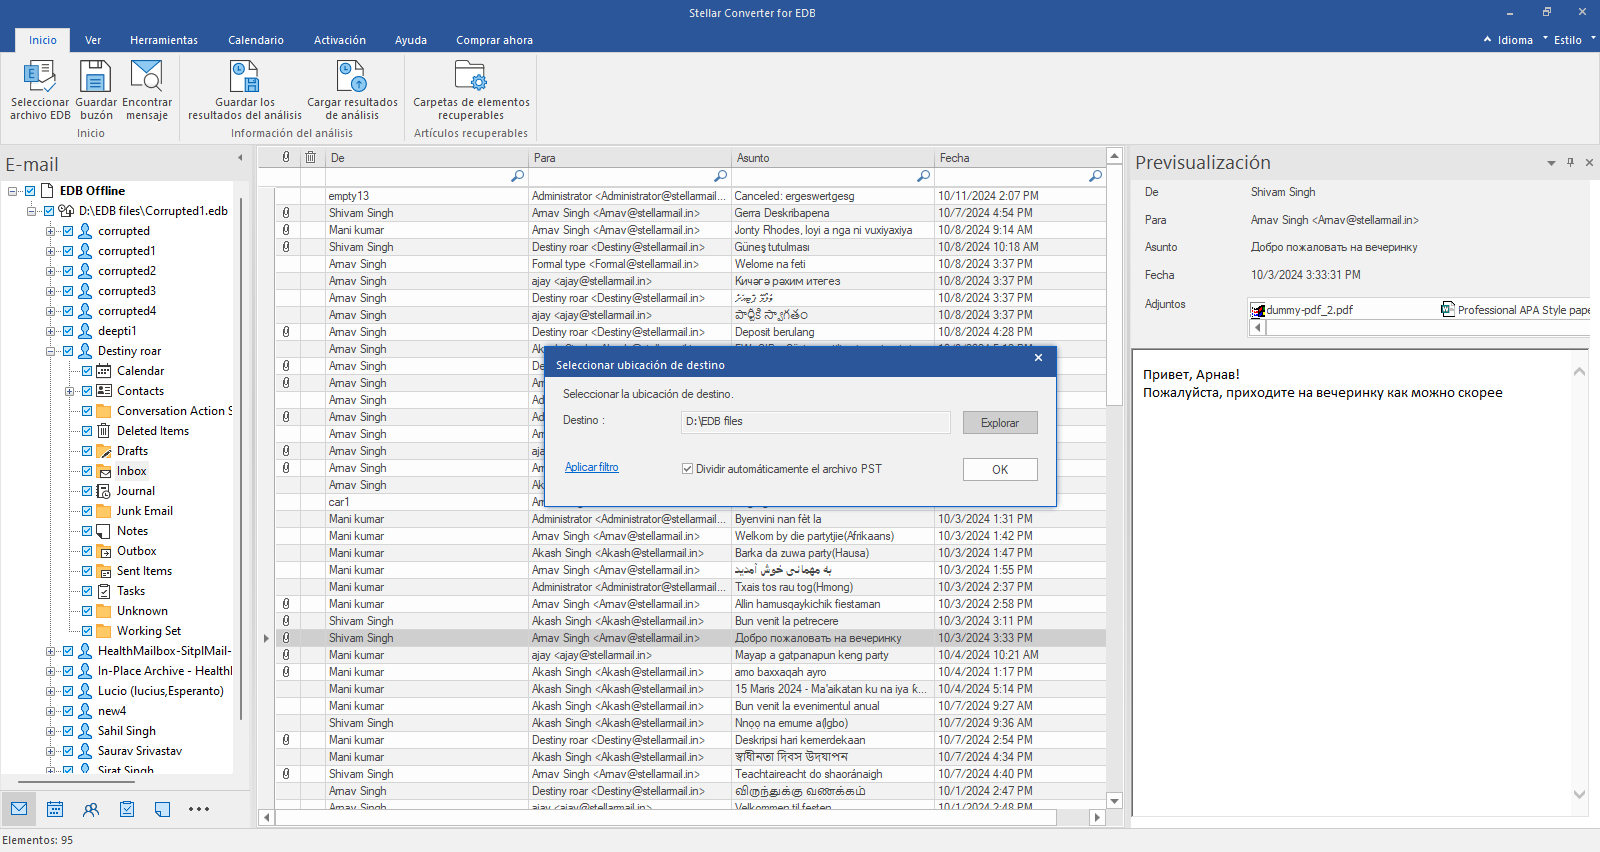Click search icon in Asunto filter
This screenshot has width=1600, height=852.
[923, 176]
